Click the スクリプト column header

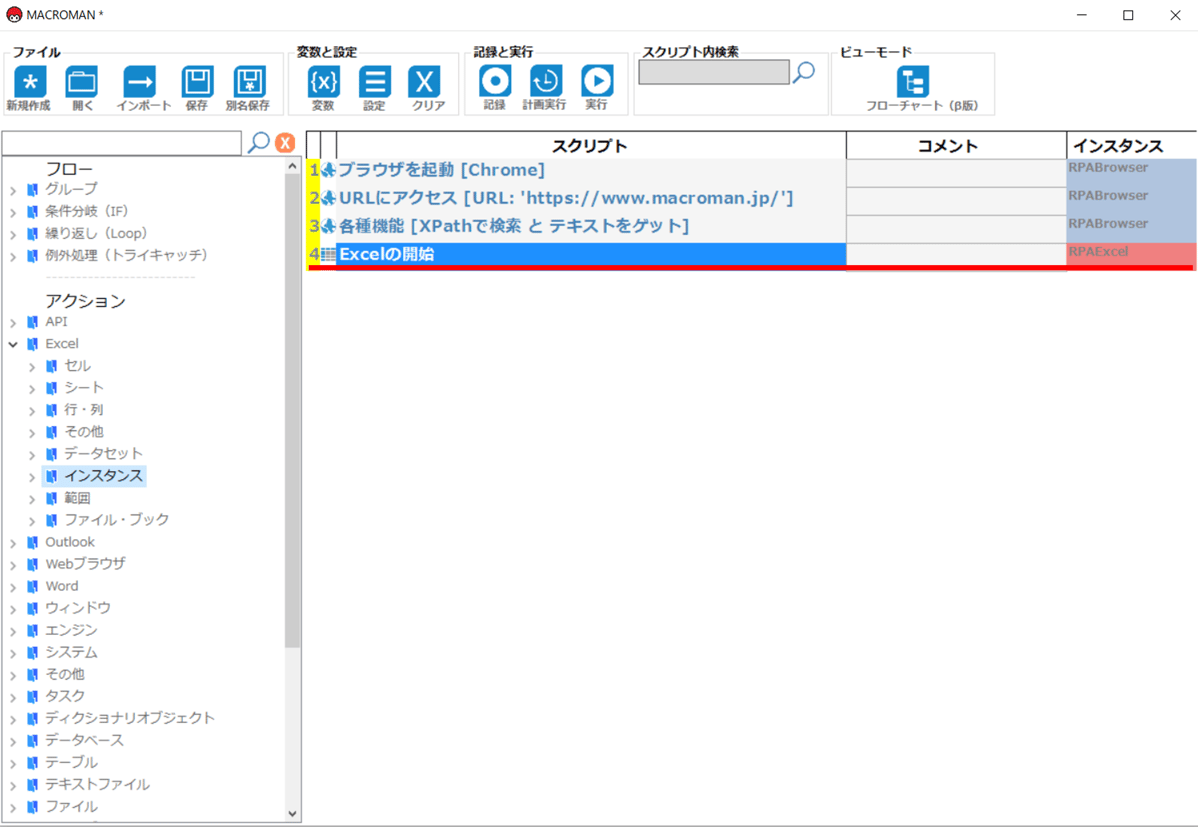[x=591, y=145]
